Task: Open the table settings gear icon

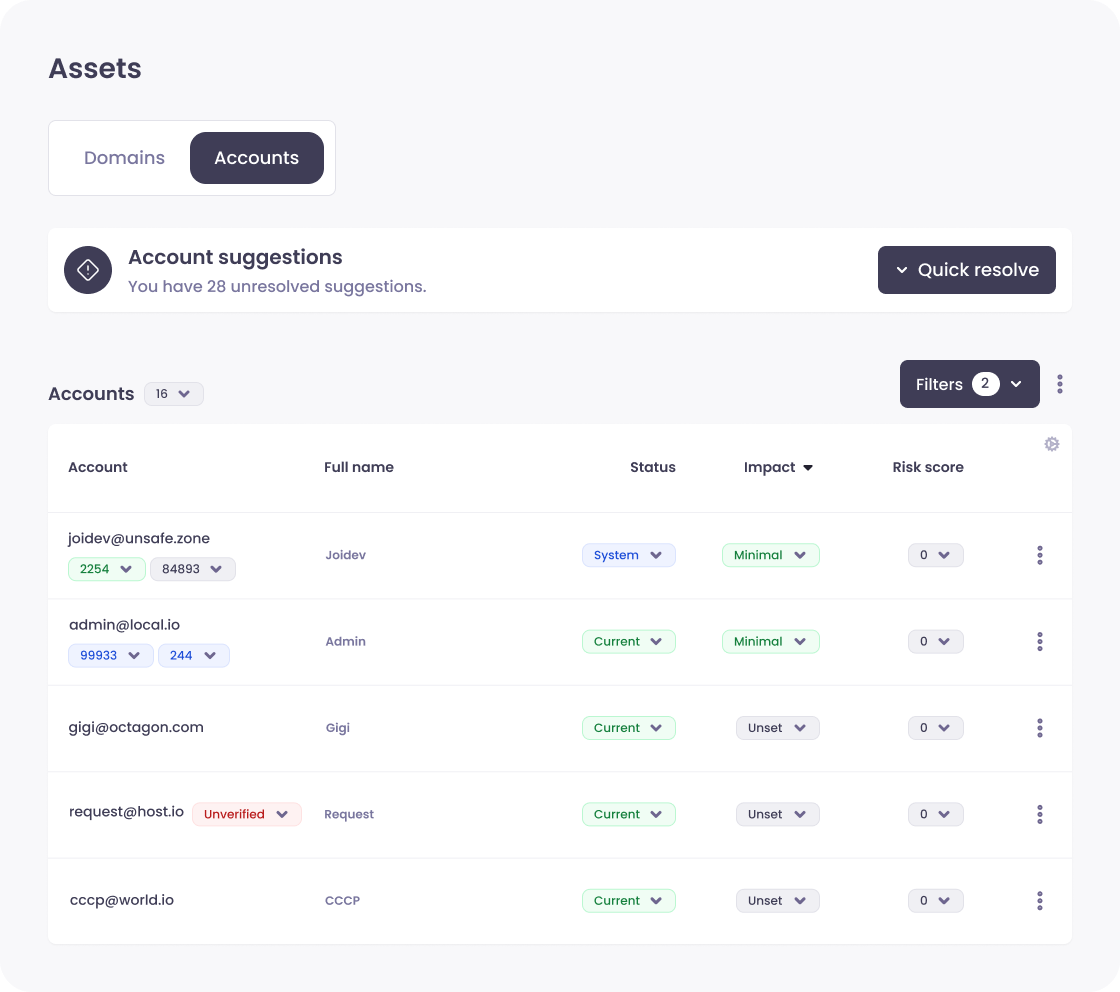Action: [1051, 444]
